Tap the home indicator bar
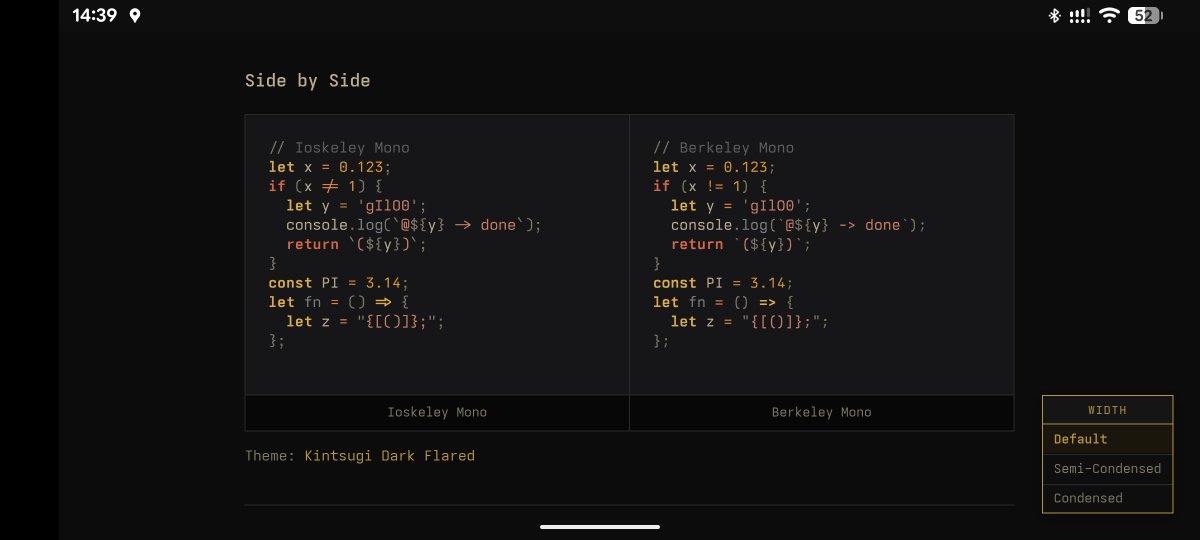Screen dimensions: 1200x540 pos(600,526)
